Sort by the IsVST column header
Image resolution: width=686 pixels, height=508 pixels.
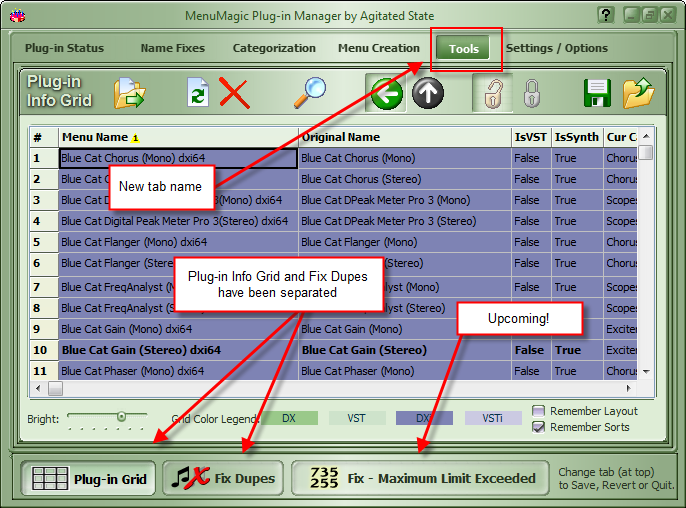[x=531, y=137]
